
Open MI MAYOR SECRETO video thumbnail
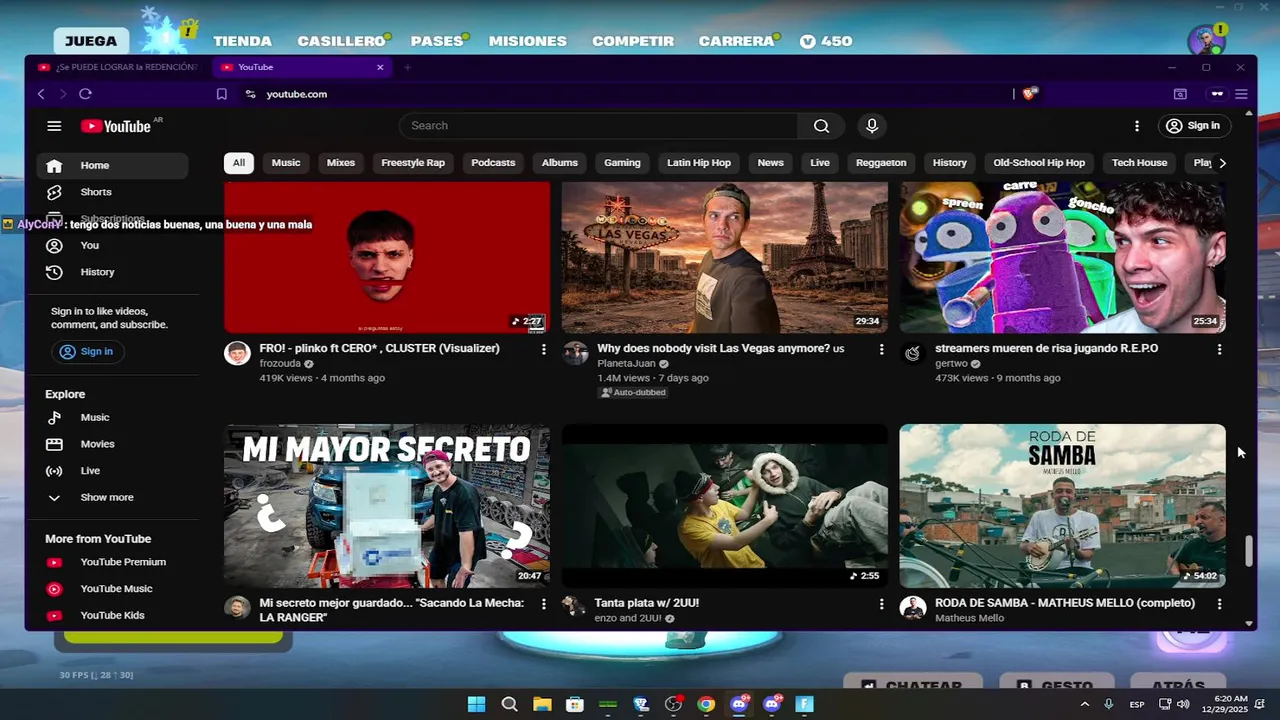[x=387, y=506]
